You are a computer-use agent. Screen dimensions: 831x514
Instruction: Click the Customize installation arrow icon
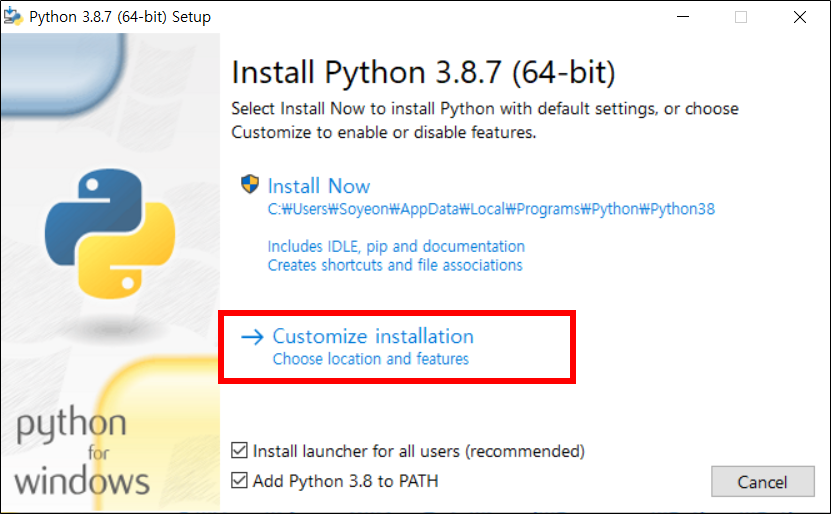252,337
